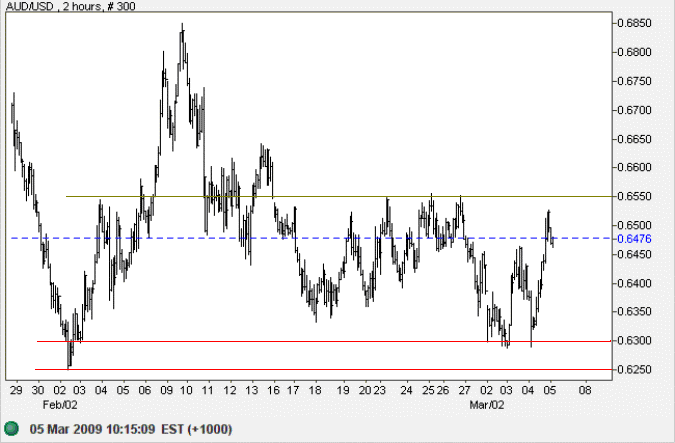
Task: Click the 0.6450 price axis label
Action: pyautogui.click(x=635, y=254)
